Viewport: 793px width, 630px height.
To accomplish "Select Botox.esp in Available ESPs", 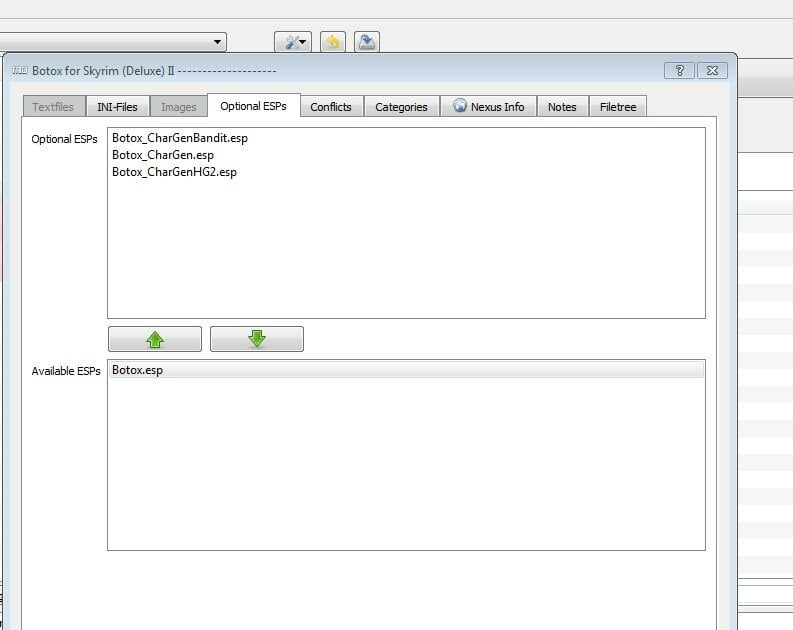I will [406, 370].
